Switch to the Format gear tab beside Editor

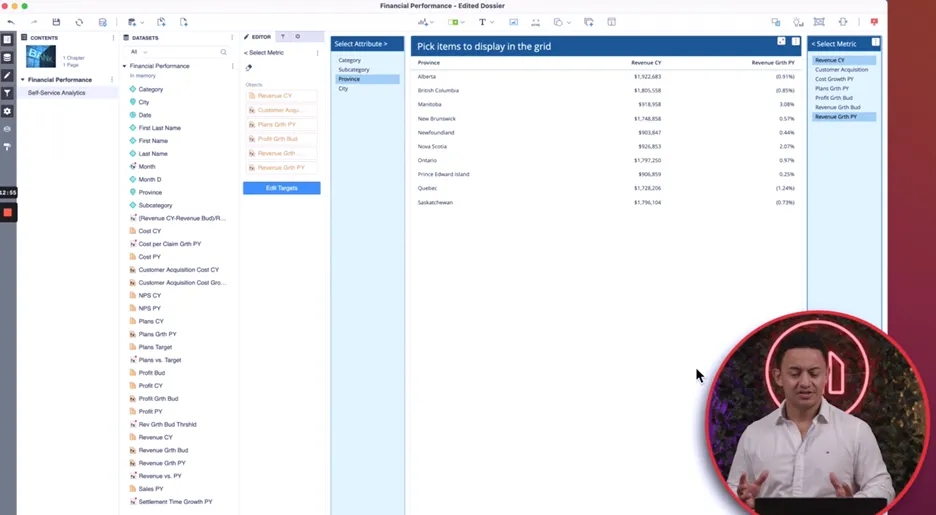coord(297,37)
